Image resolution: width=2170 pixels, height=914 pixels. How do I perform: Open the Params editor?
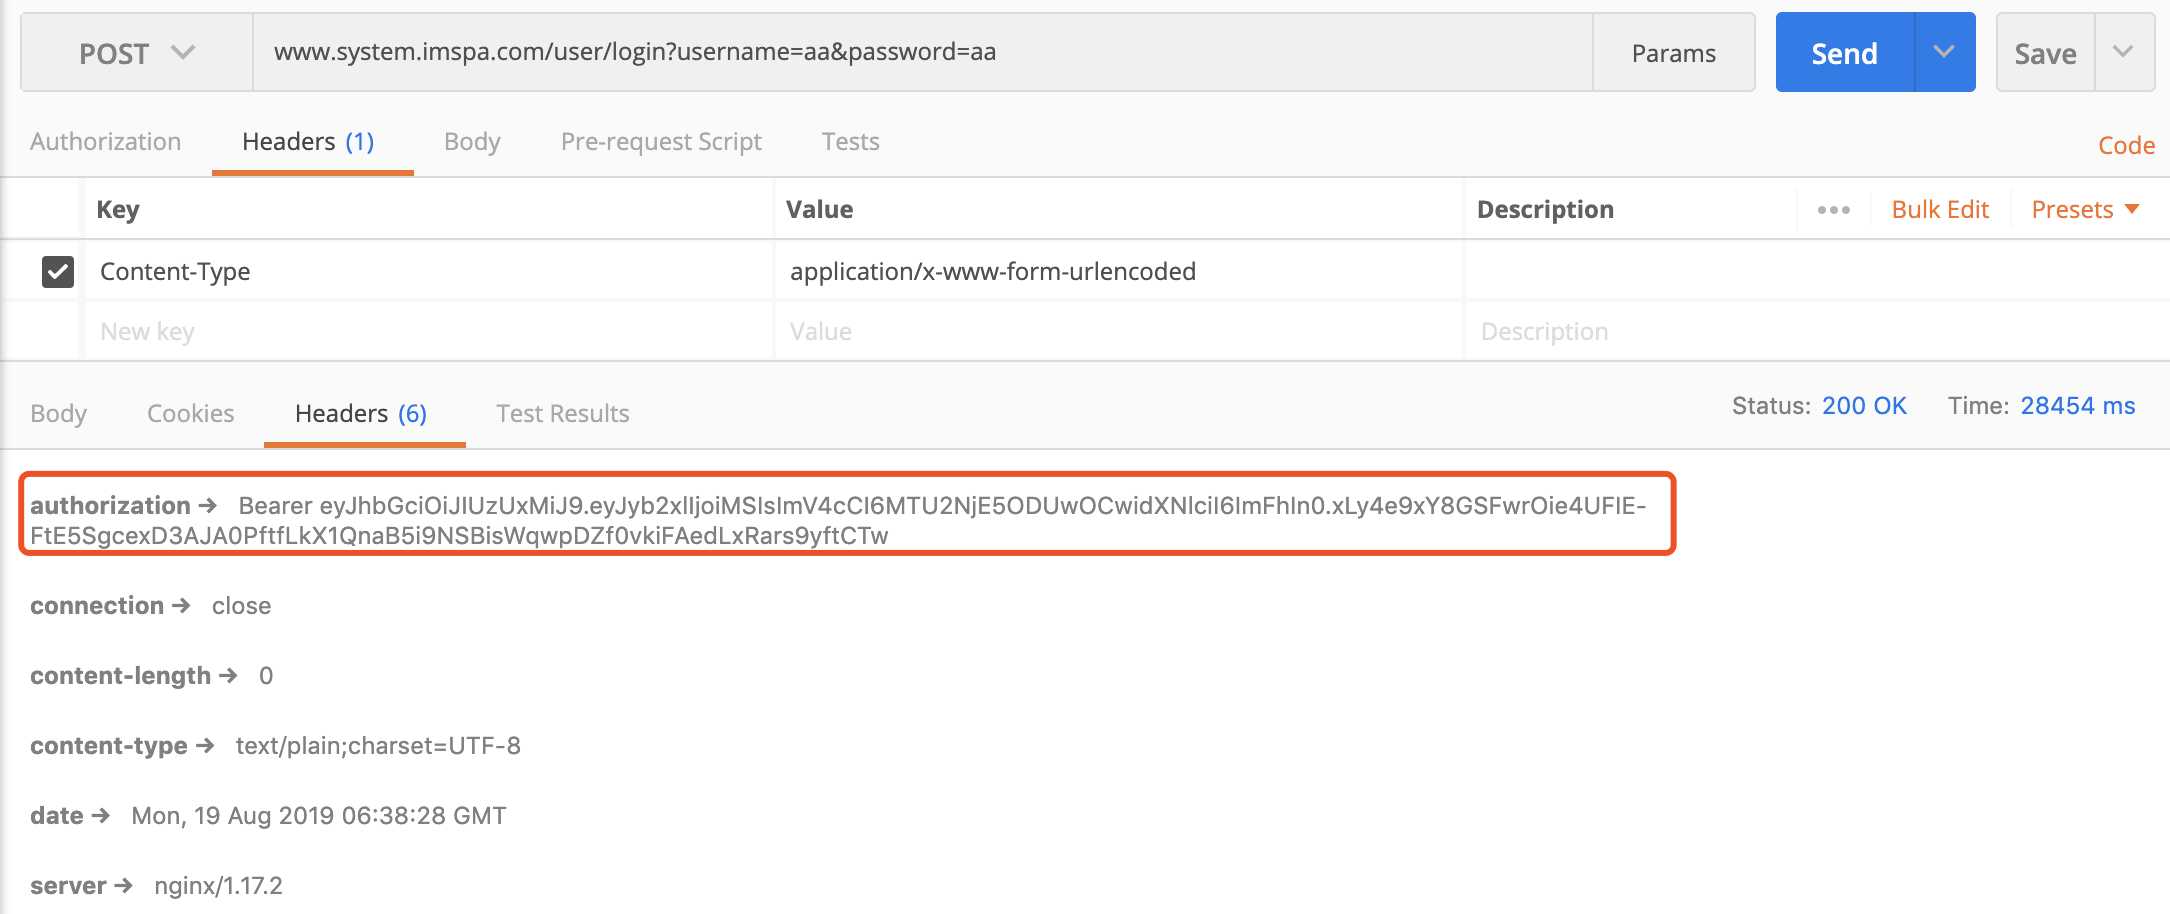click(x=1674, y=53)
